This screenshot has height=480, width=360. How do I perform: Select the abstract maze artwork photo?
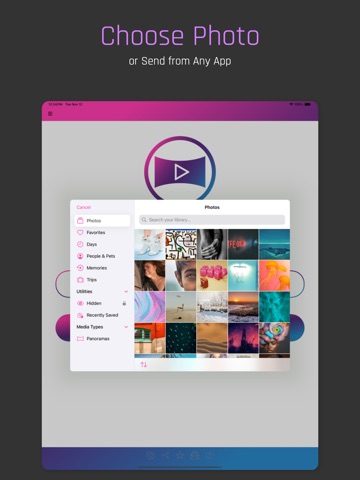tap(181, 244)
